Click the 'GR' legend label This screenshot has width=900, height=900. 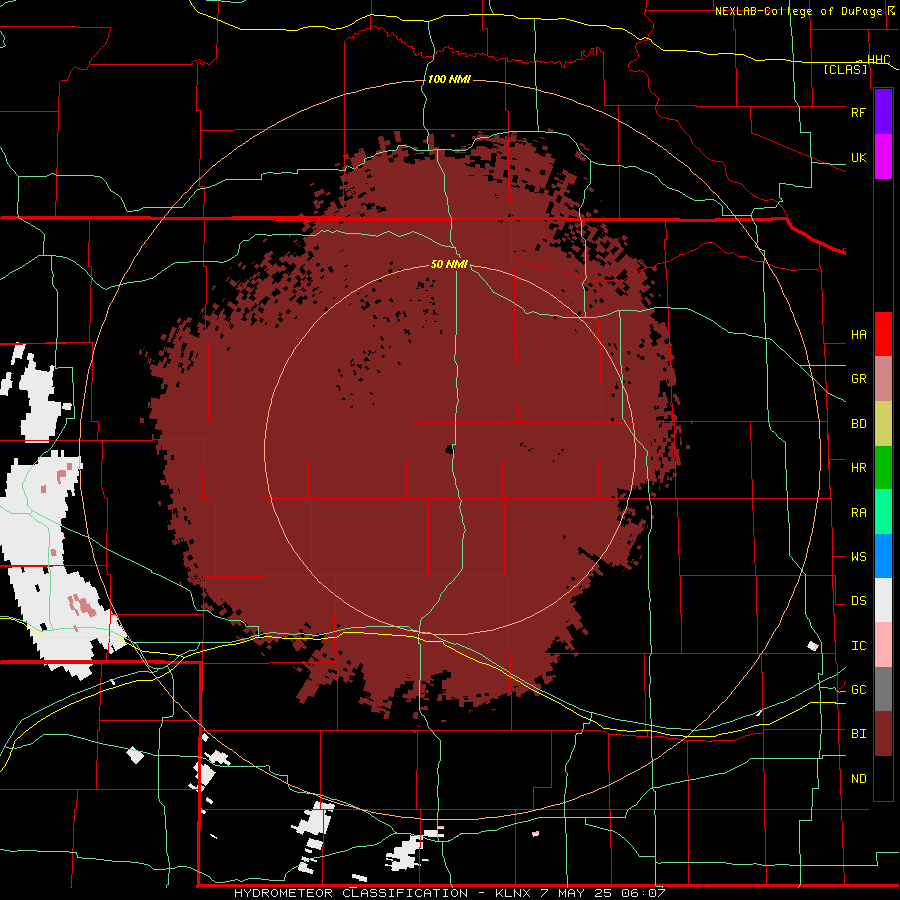click(x=858, y=378)
